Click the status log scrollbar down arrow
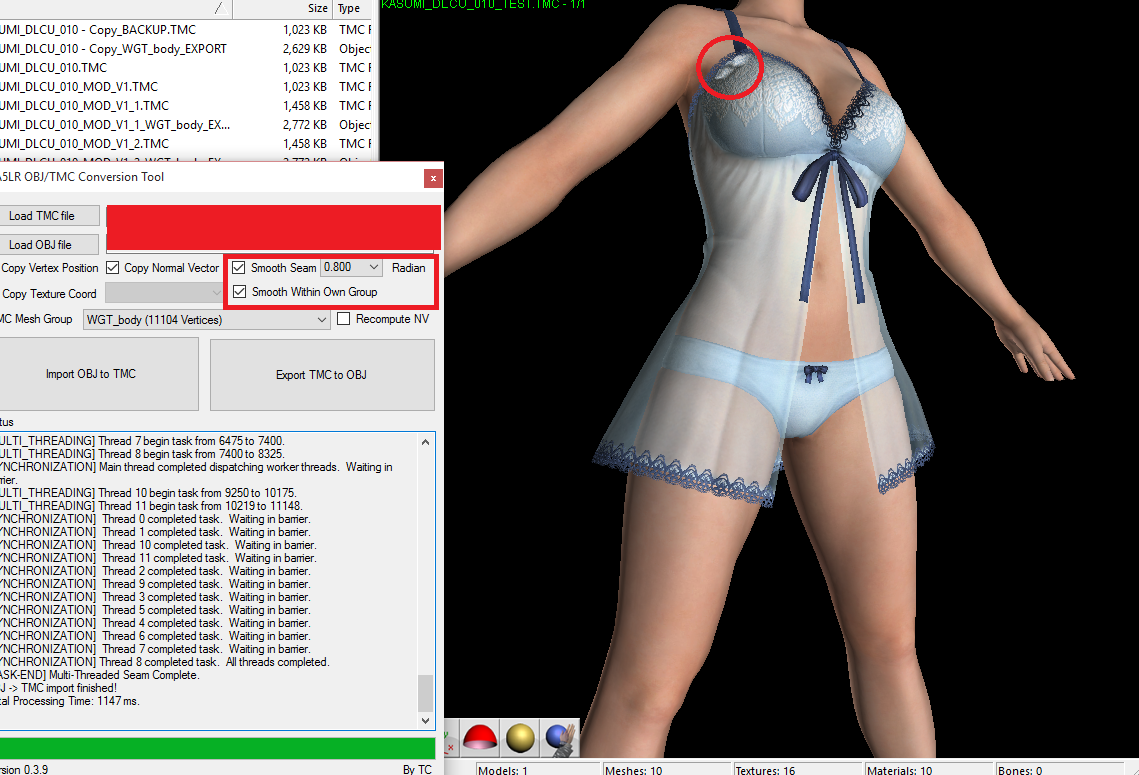1139x775 pixels. [x=427, y=720]
